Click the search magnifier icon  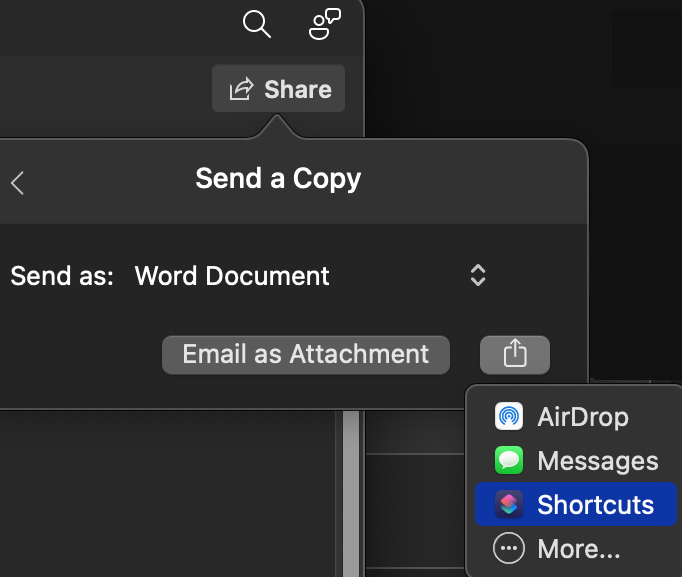coord(257,24)
